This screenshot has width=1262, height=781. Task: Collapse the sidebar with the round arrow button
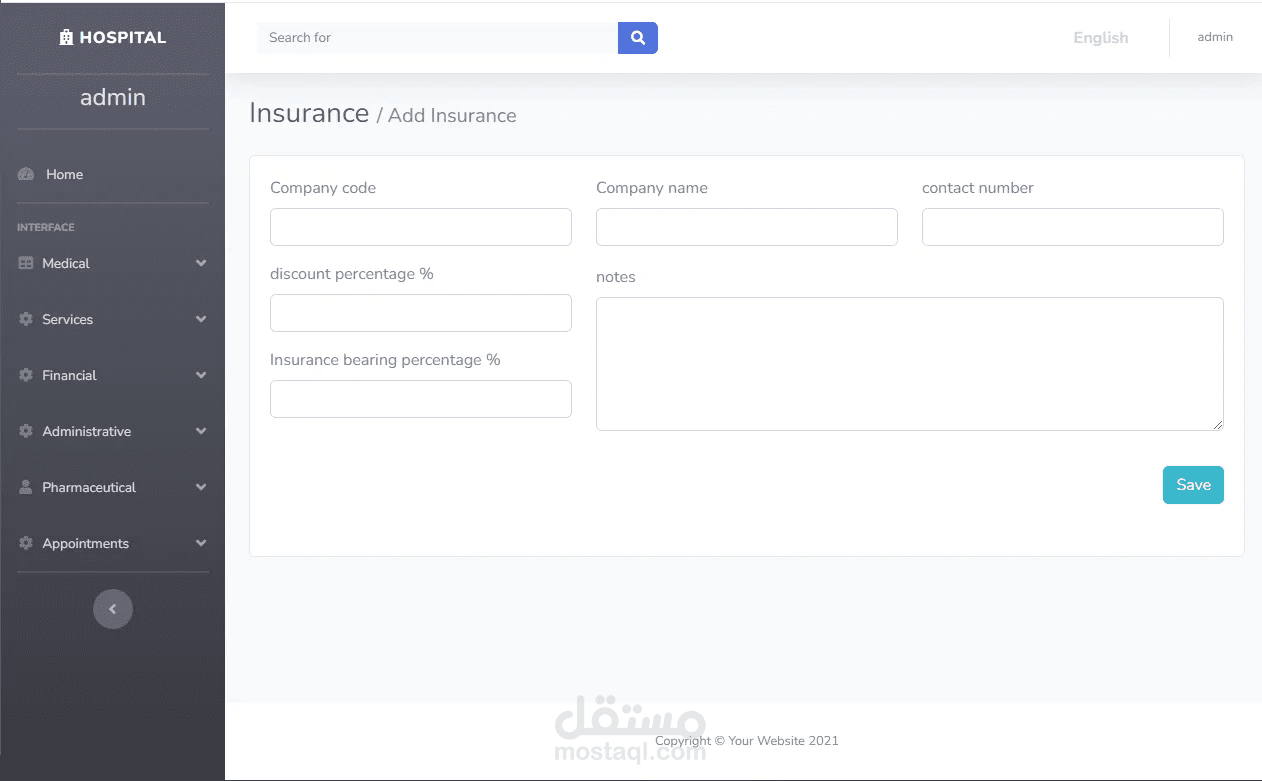coord(113,609)
